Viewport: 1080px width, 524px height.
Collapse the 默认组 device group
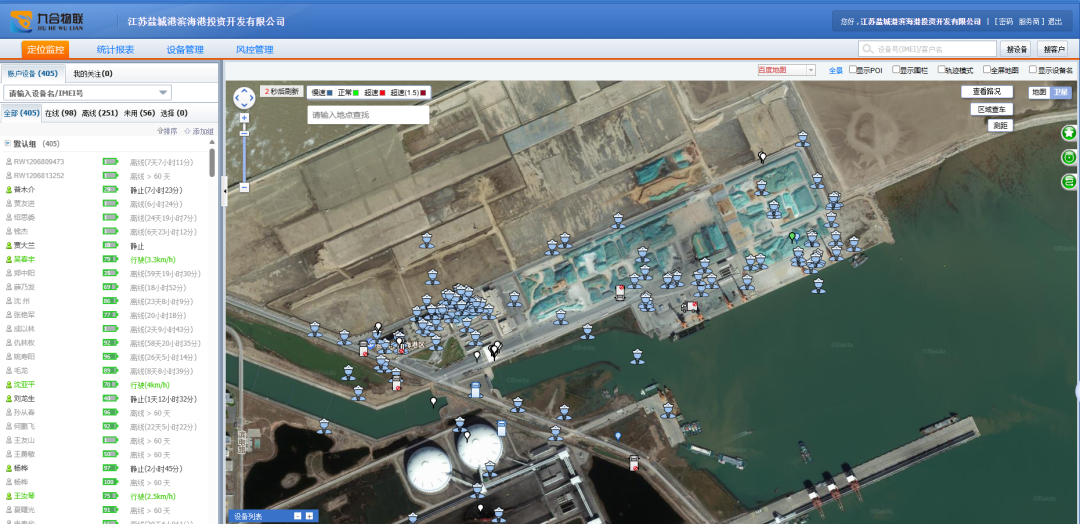point(7,144)
